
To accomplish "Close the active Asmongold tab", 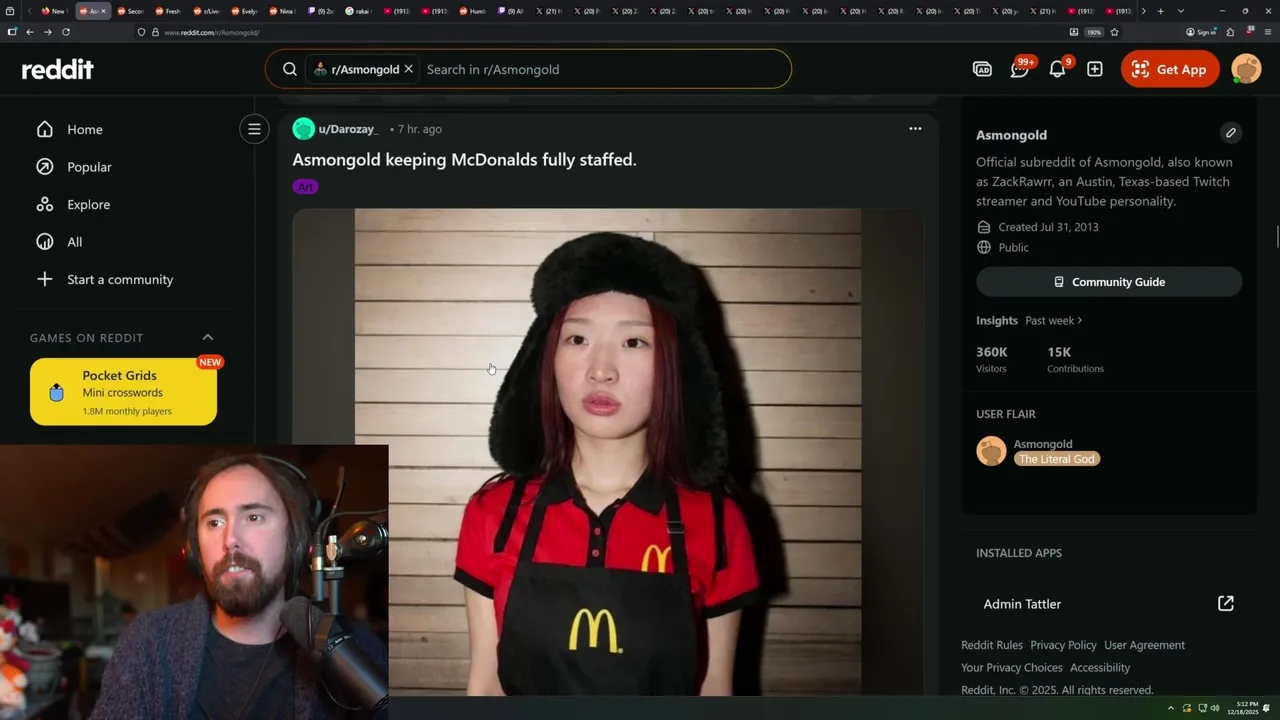I will [x=104, y=11].
